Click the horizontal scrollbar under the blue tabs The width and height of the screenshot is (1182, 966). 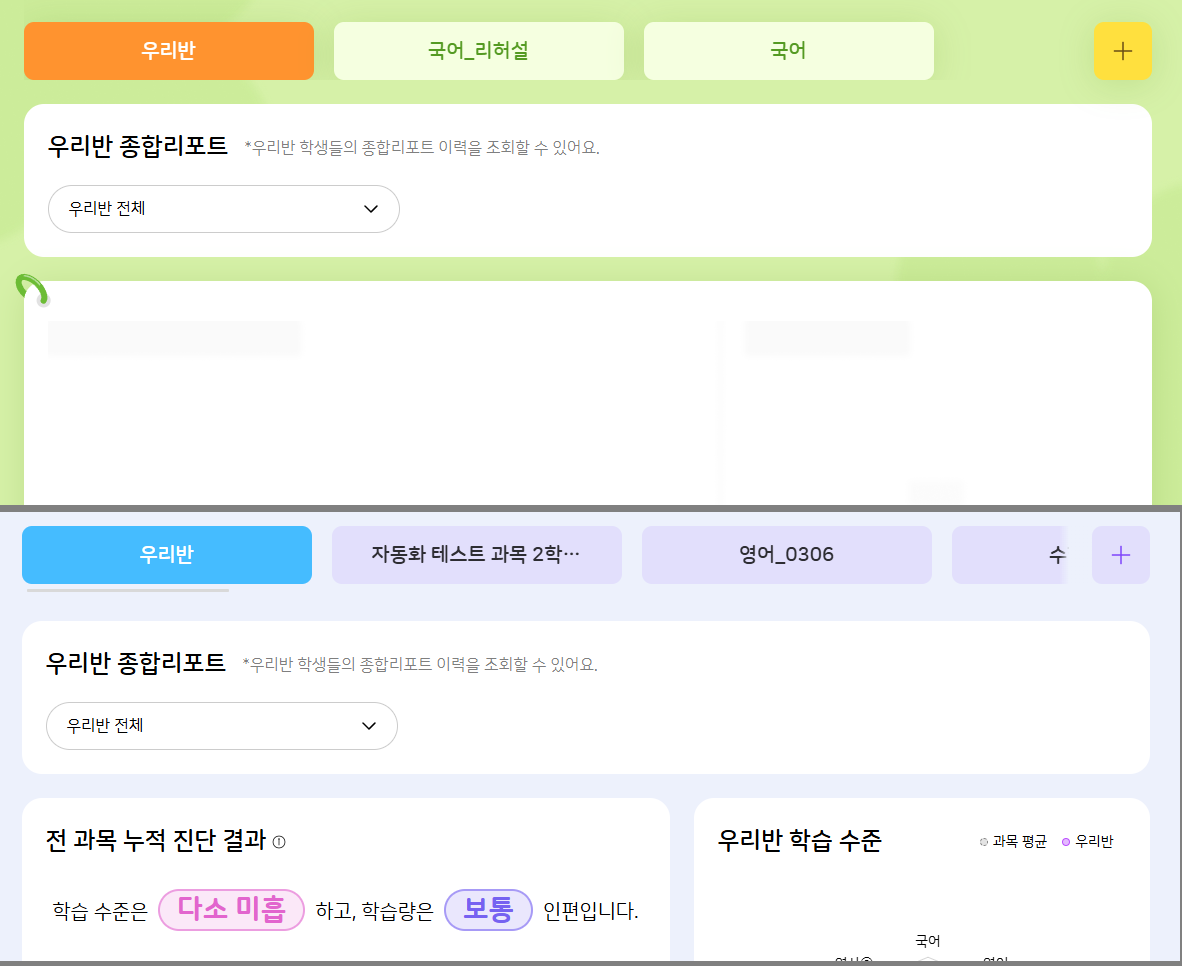coord(128,590)
